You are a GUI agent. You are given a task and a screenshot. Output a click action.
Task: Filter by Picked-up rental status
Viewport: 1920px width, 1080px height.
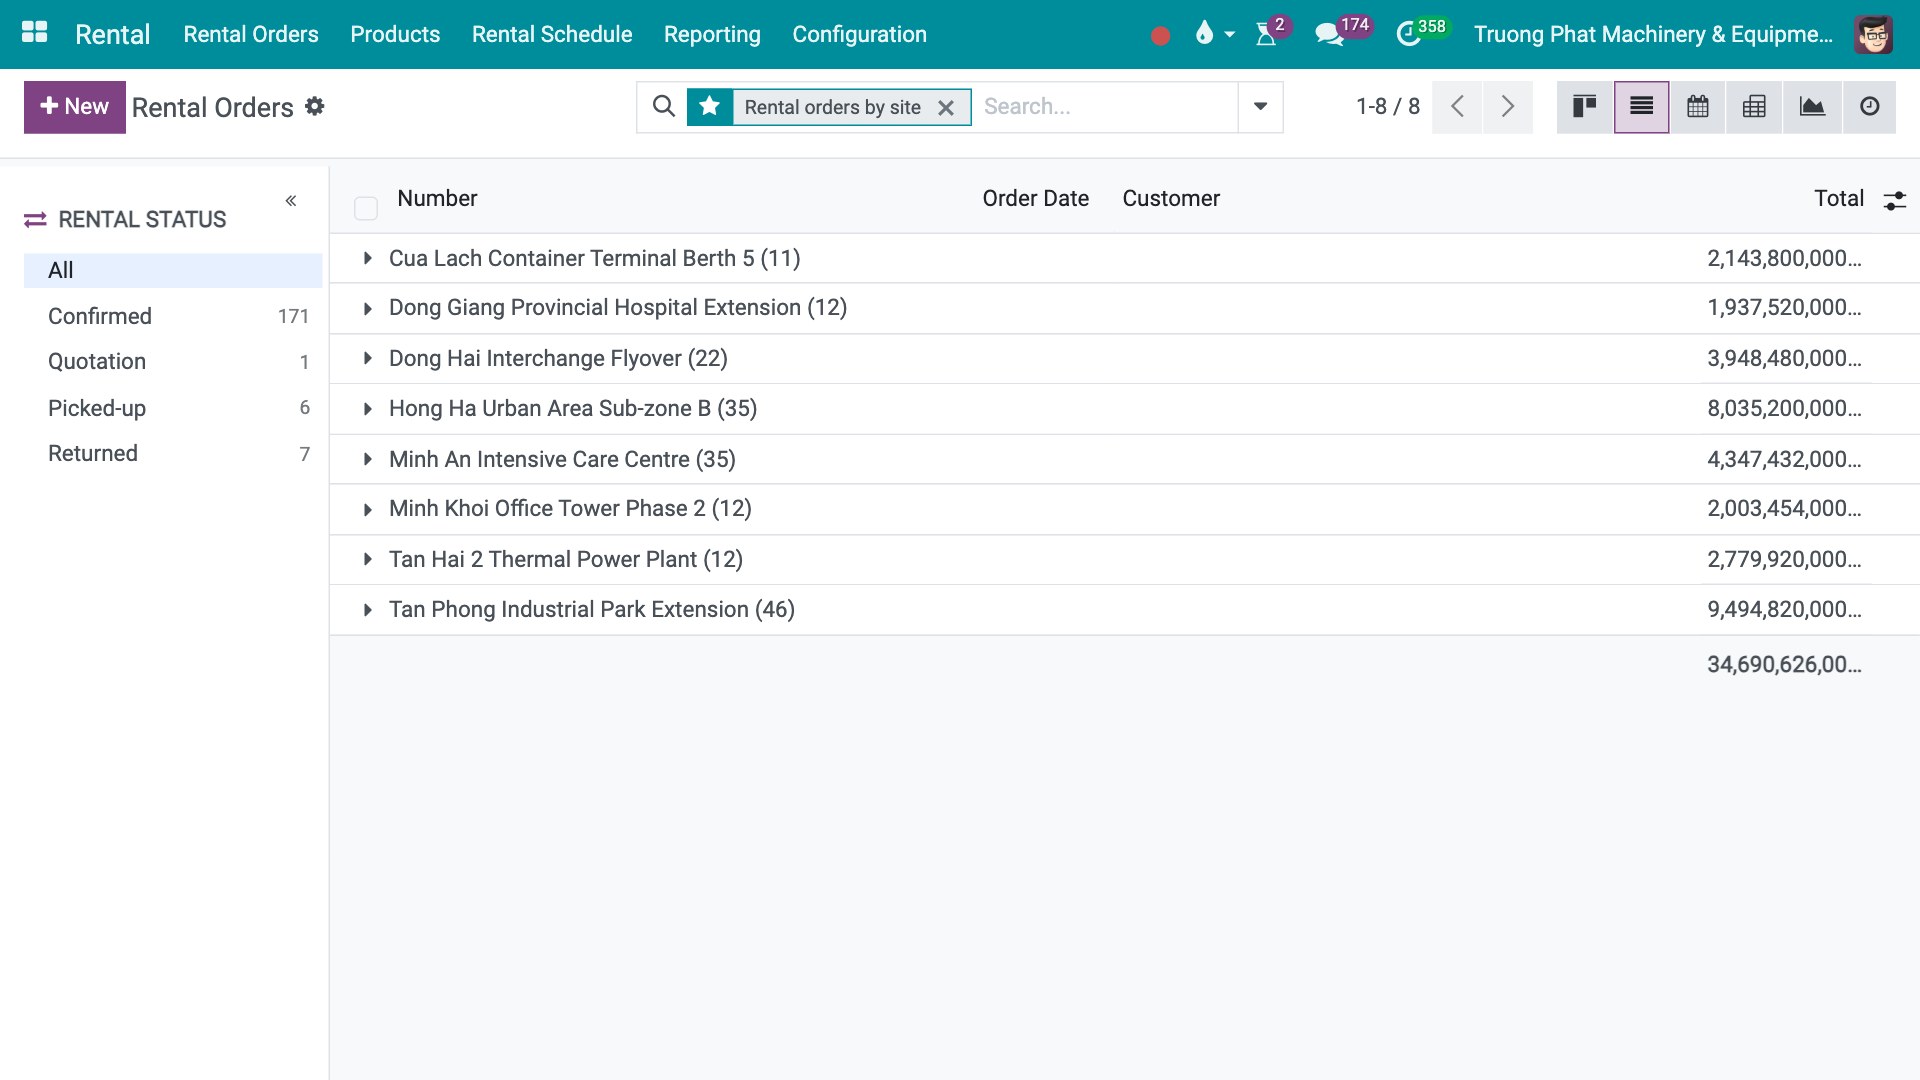coord(173,408)
